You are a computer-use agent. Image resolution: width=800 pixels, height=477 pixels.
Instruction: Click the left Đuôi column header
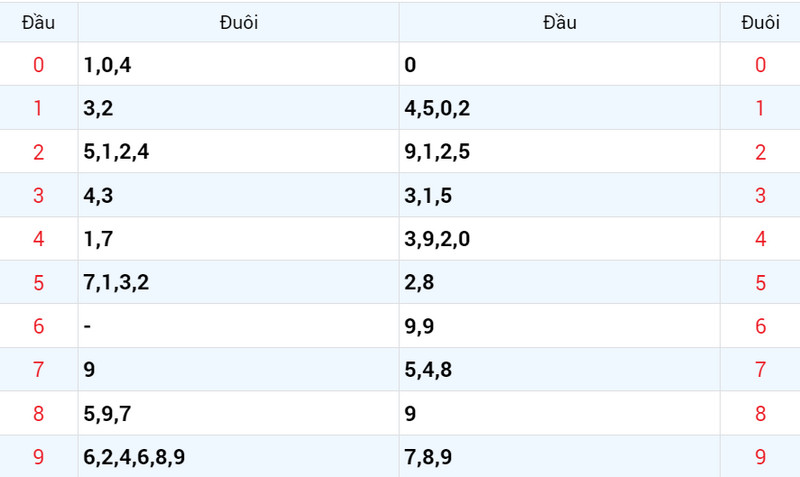(x=239, y=22)
